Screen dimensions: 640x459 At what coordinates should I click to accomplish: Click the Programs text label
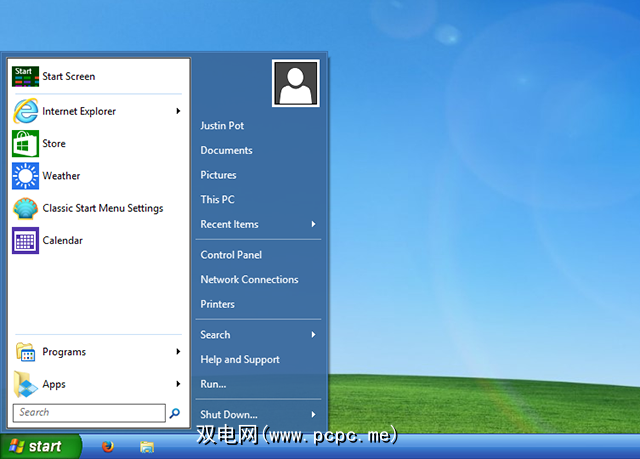point(64,352)
